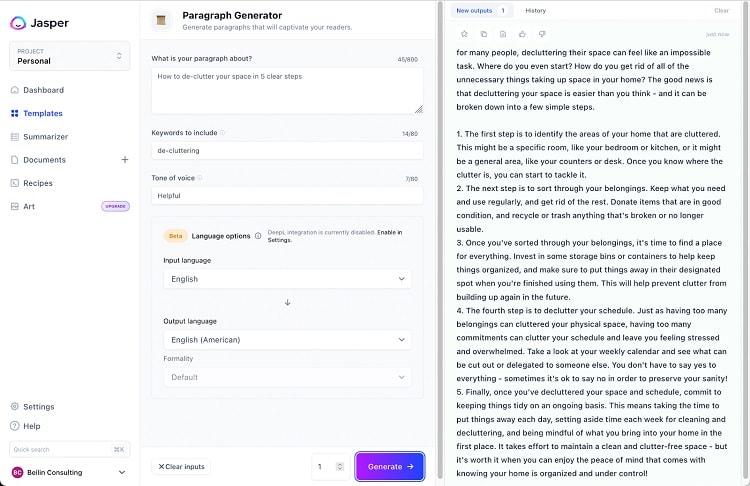
Task: Focus the Tone of voice field
Action: tap(287, 196)
